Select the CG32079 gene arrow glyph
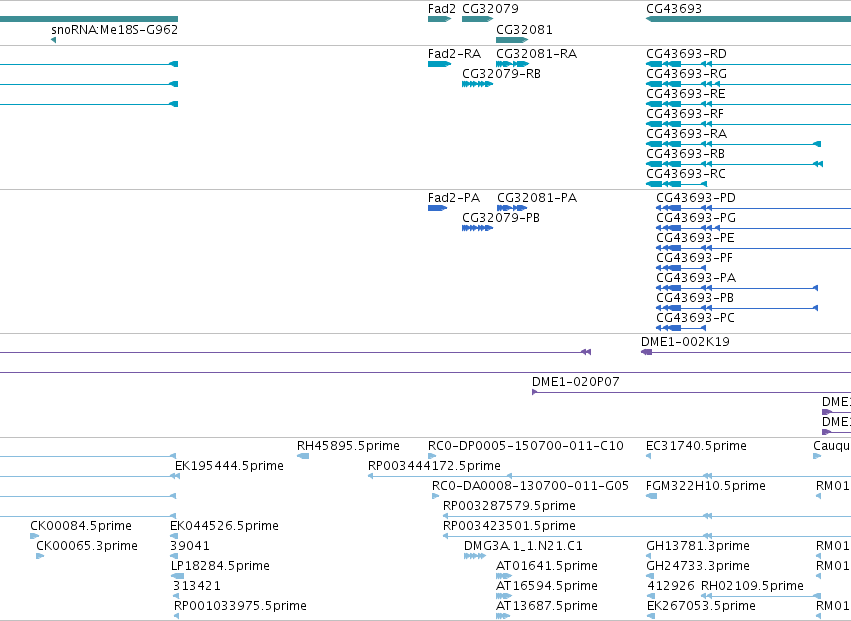The width and height of the screenshot is (851, 621). click(477, 19)
